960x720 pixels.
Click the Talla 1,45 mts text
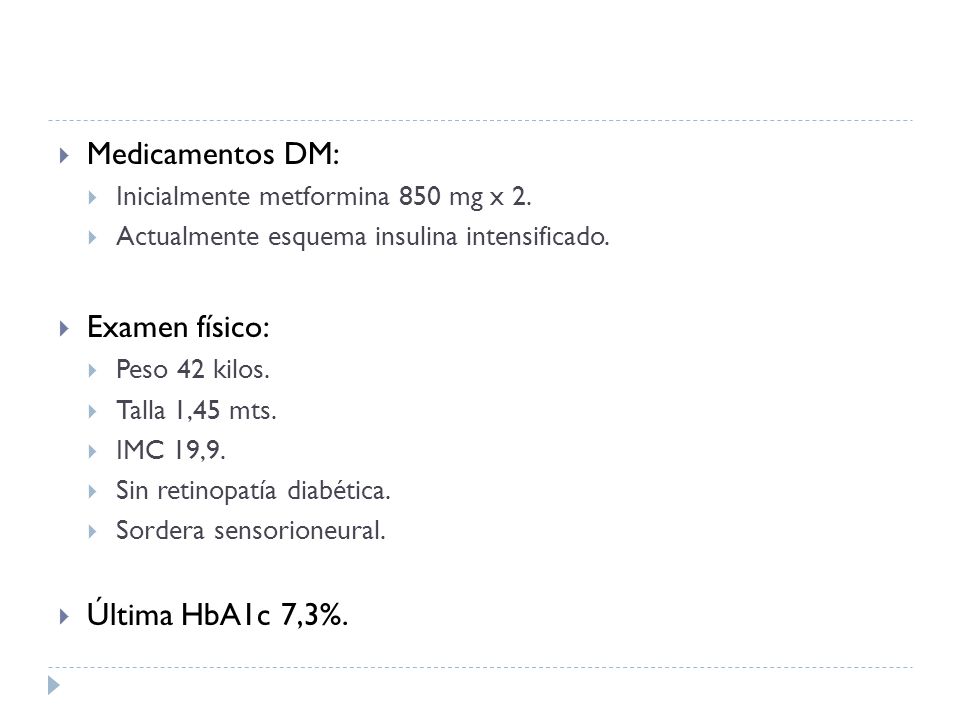197,410
